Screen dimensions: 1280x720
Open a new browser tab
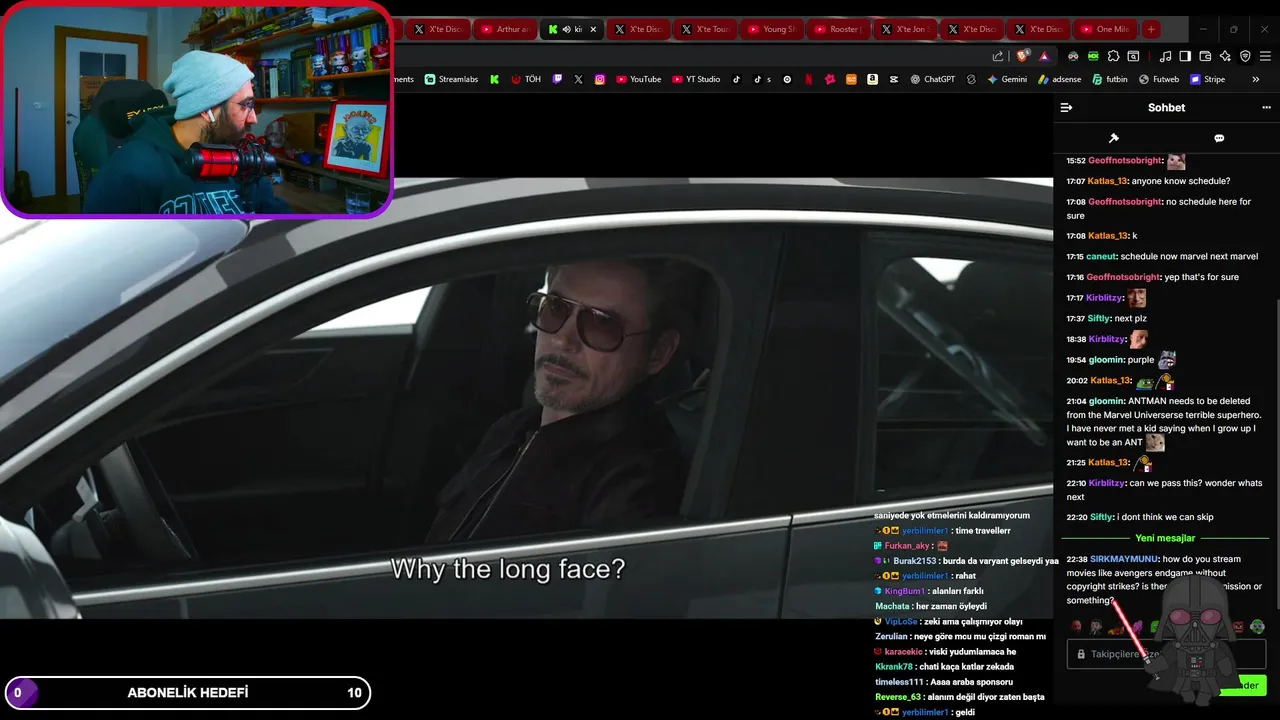(1151, 29)
